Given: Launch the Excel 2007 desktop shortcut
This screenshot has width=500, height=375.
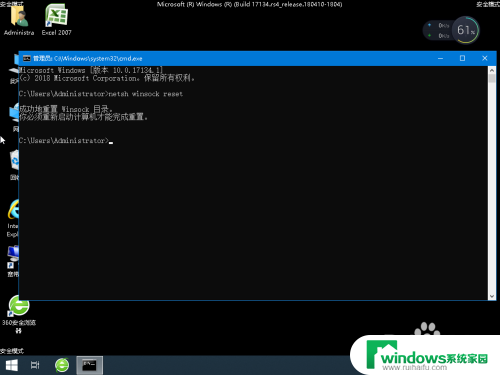Looking at the screenshot, I should [x=56, y=19].
